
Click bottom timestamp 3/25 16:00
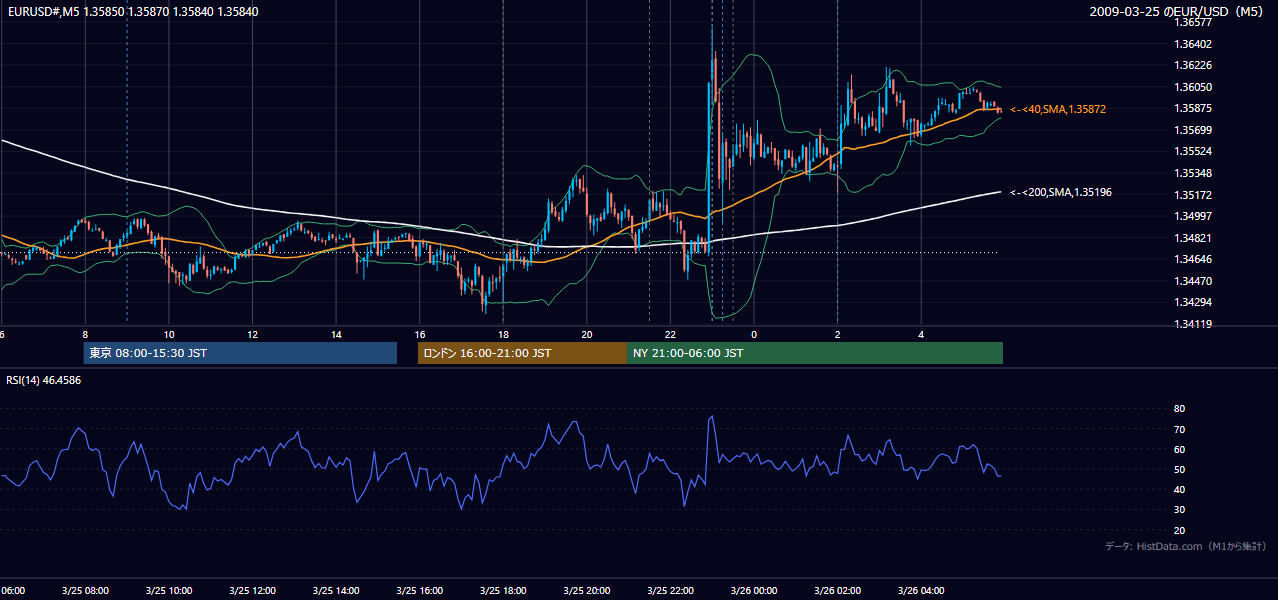click(419, 591)
